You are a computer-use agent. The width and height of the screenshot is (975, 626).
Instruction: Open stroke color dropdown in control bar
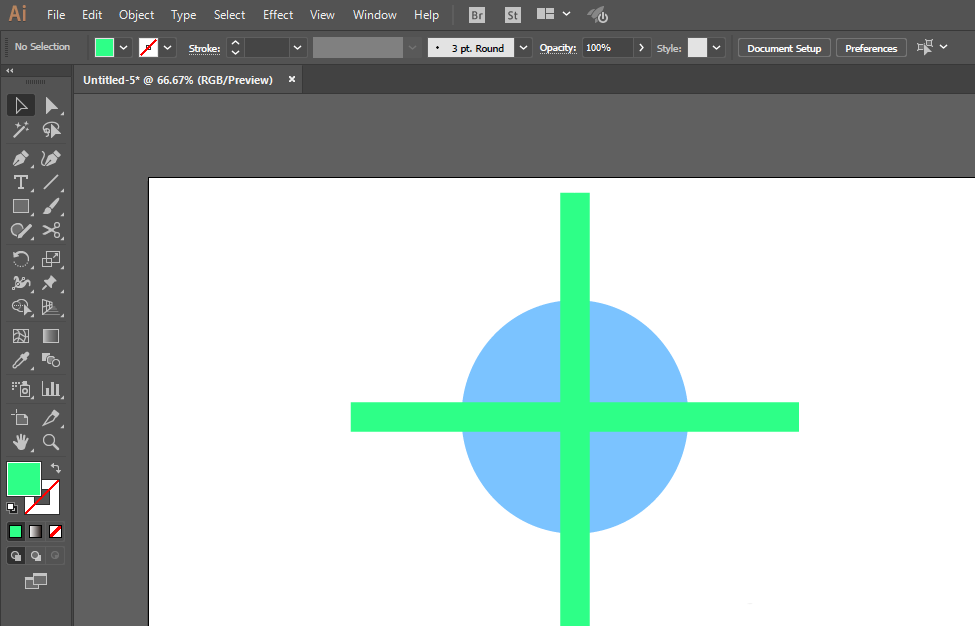168,48
